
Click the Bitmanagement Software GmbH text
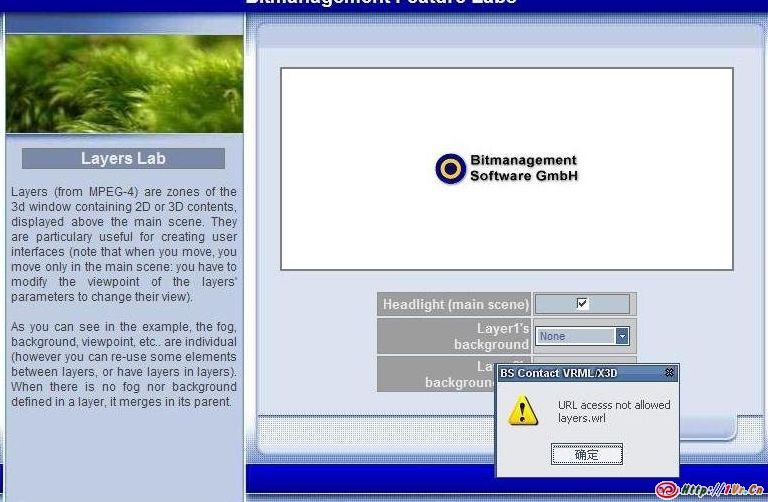(x=524, y=168)
